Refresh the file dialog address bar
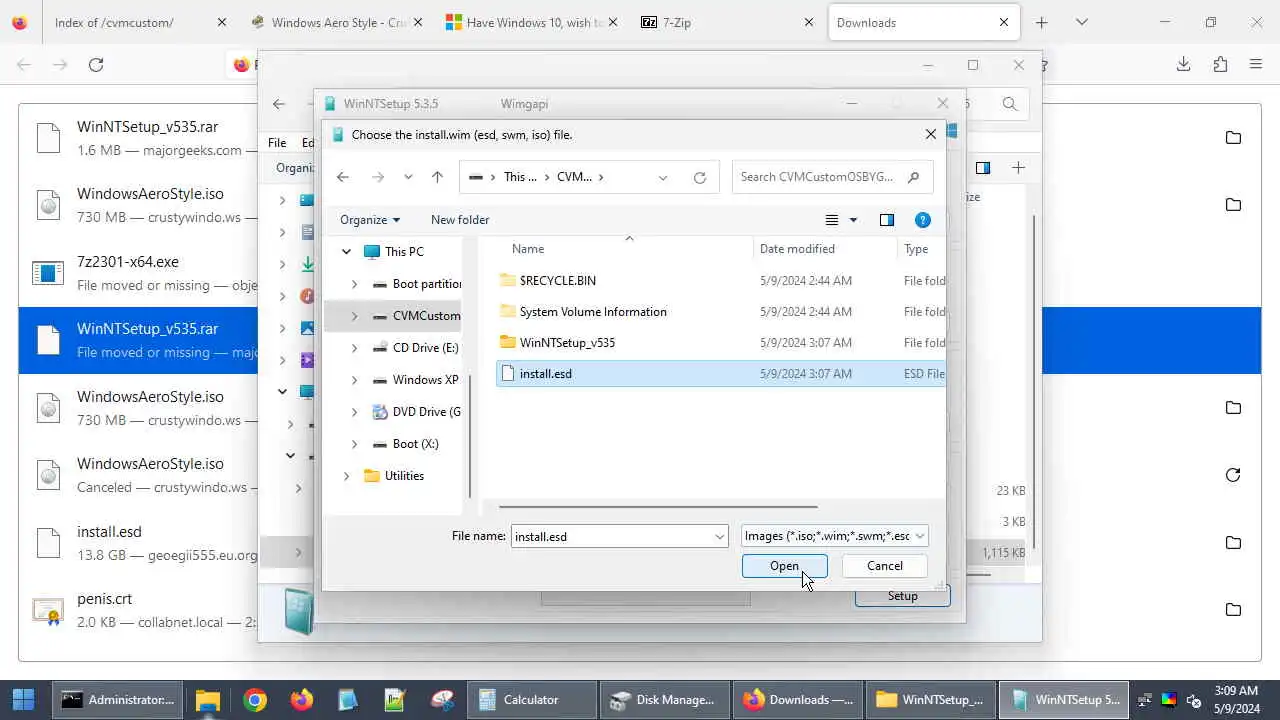 click(x=700, y=177)
